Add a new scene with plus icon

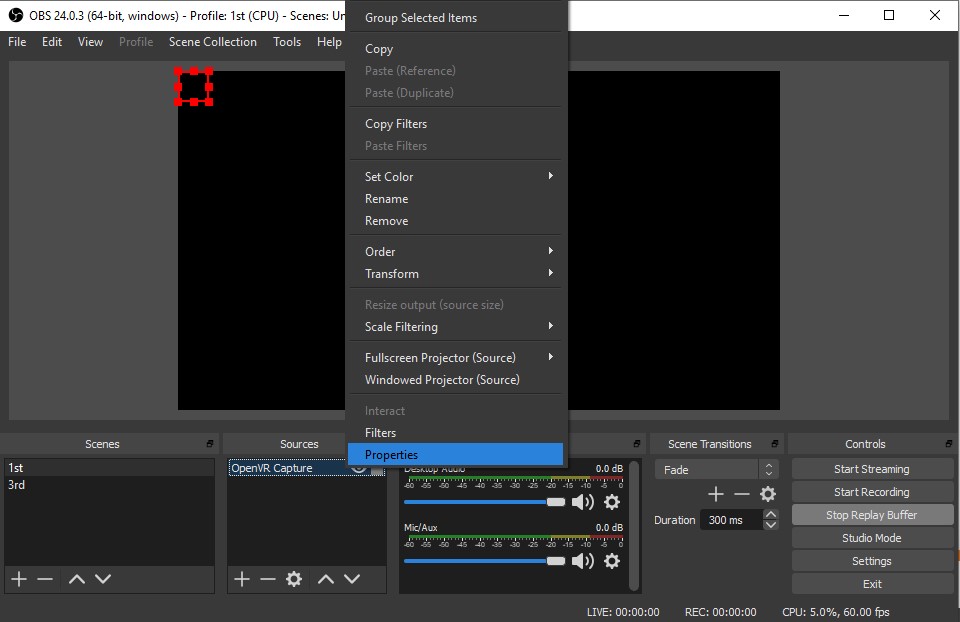pos(18,579)
